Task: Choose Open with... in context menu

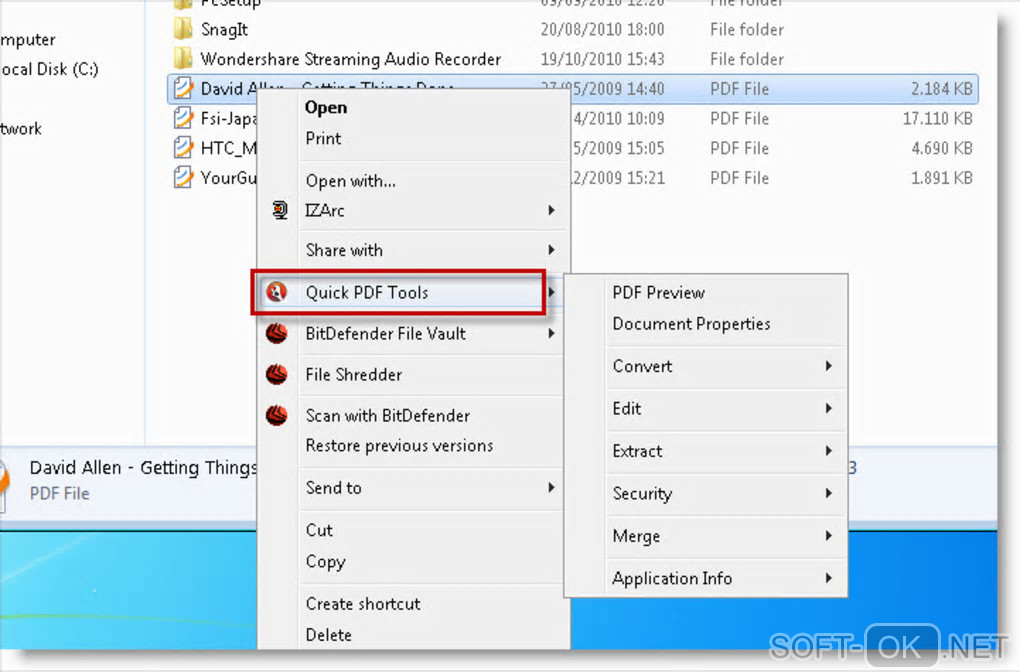Action: coord(350,181)
